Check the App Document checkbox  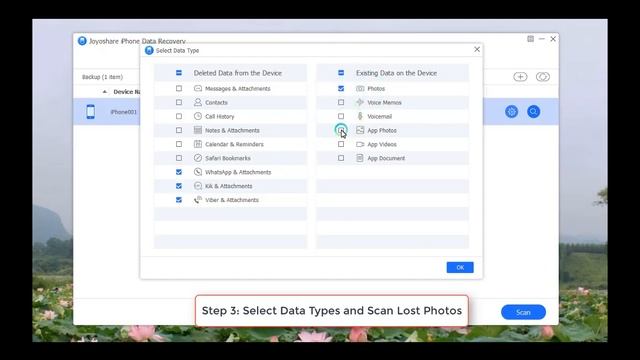point(341,158)
